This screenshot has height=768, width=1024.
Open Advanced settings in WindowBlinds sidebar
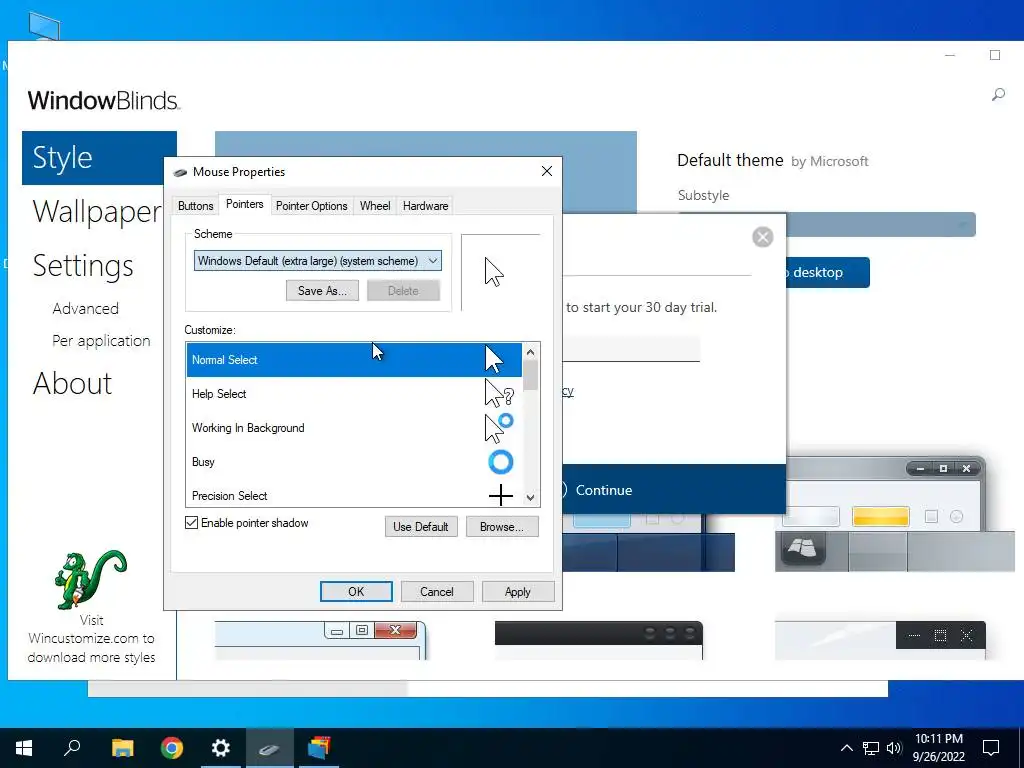coord(86,308)
